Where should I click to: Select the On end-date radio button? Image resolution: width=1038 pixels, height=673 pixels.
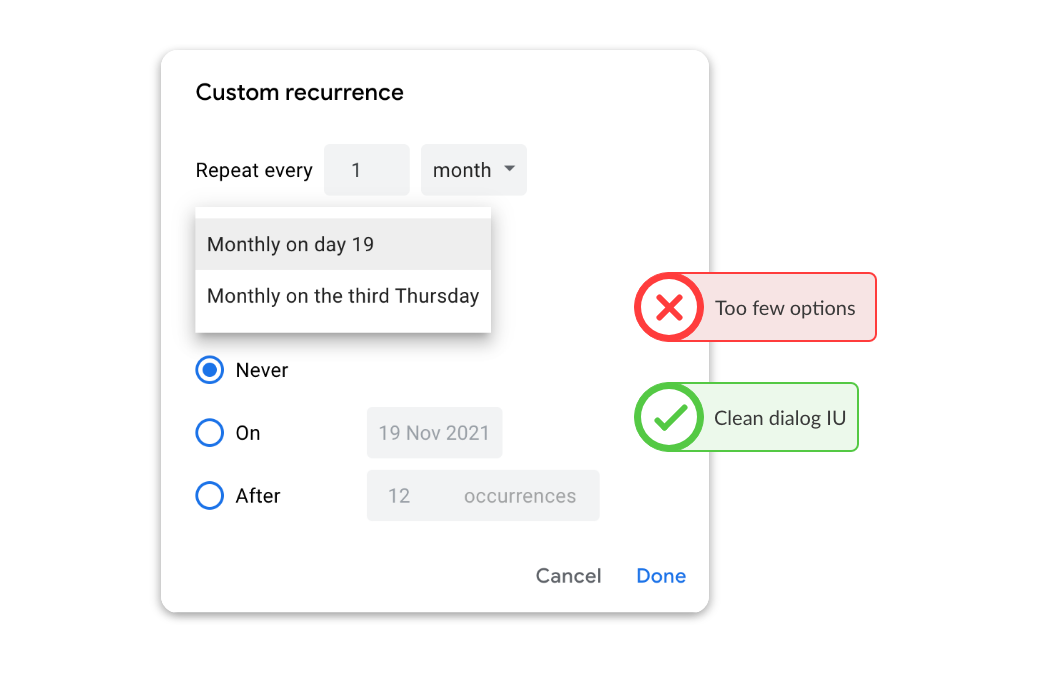click(210, 433)
